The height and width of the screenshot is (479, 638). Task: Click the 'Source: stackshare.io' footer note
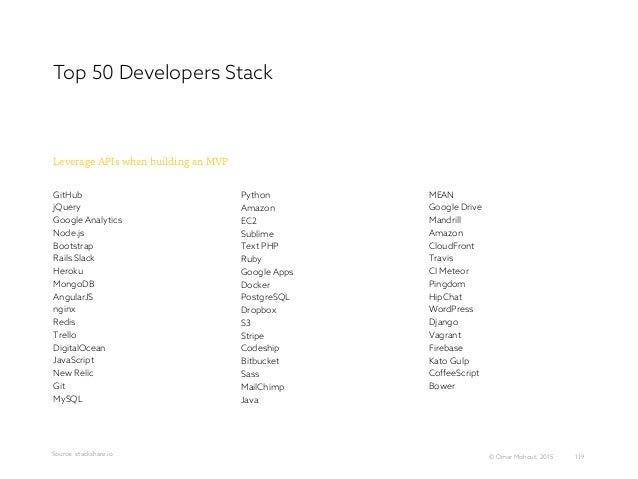coord(82,454)
